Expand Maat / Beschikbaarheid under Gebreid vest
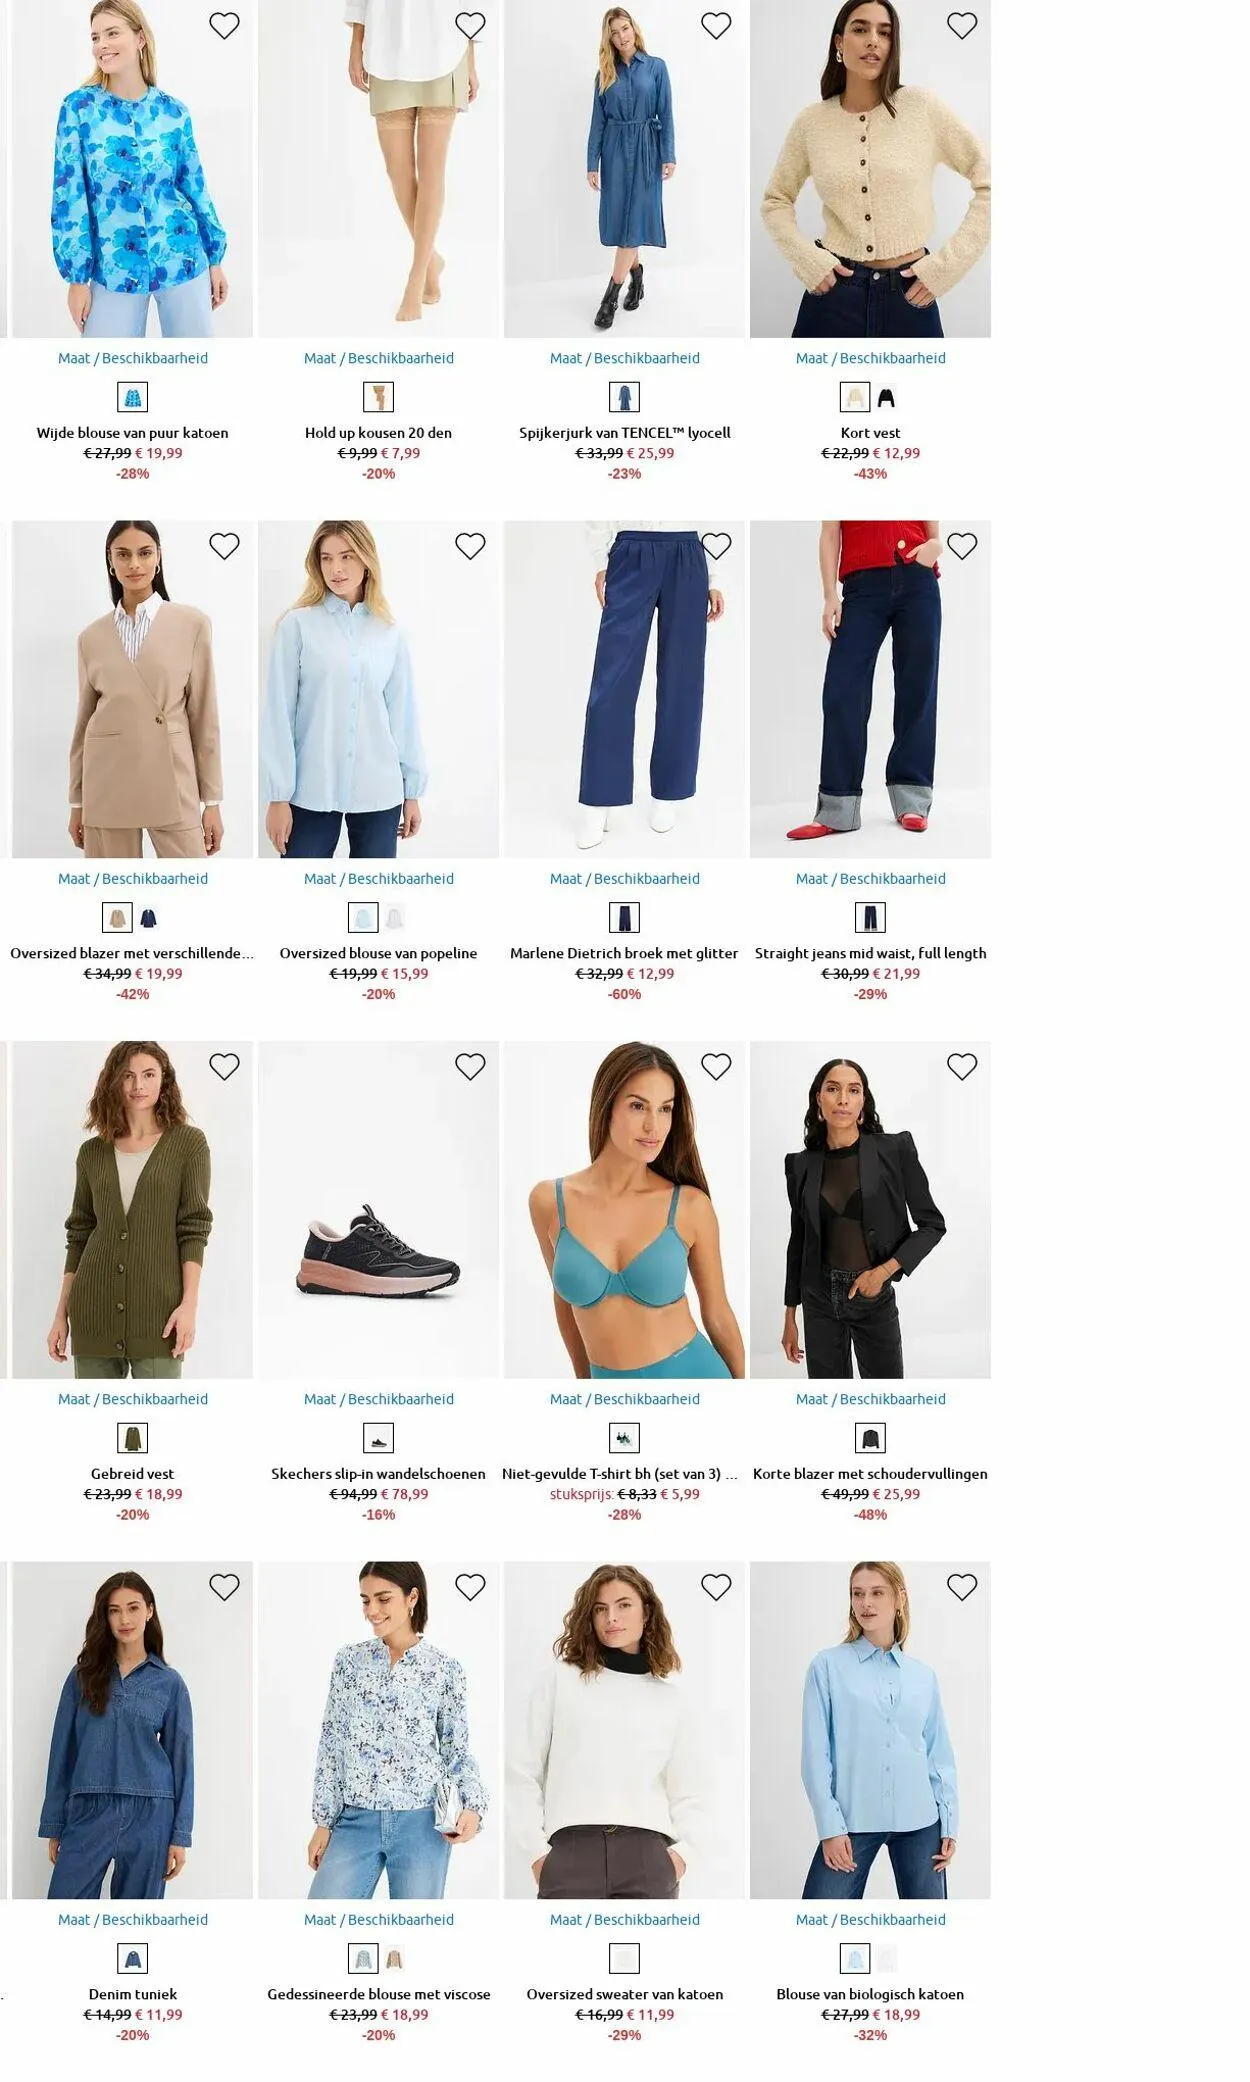This screenshot has width=1250, height=2082. coord(133,1399)
